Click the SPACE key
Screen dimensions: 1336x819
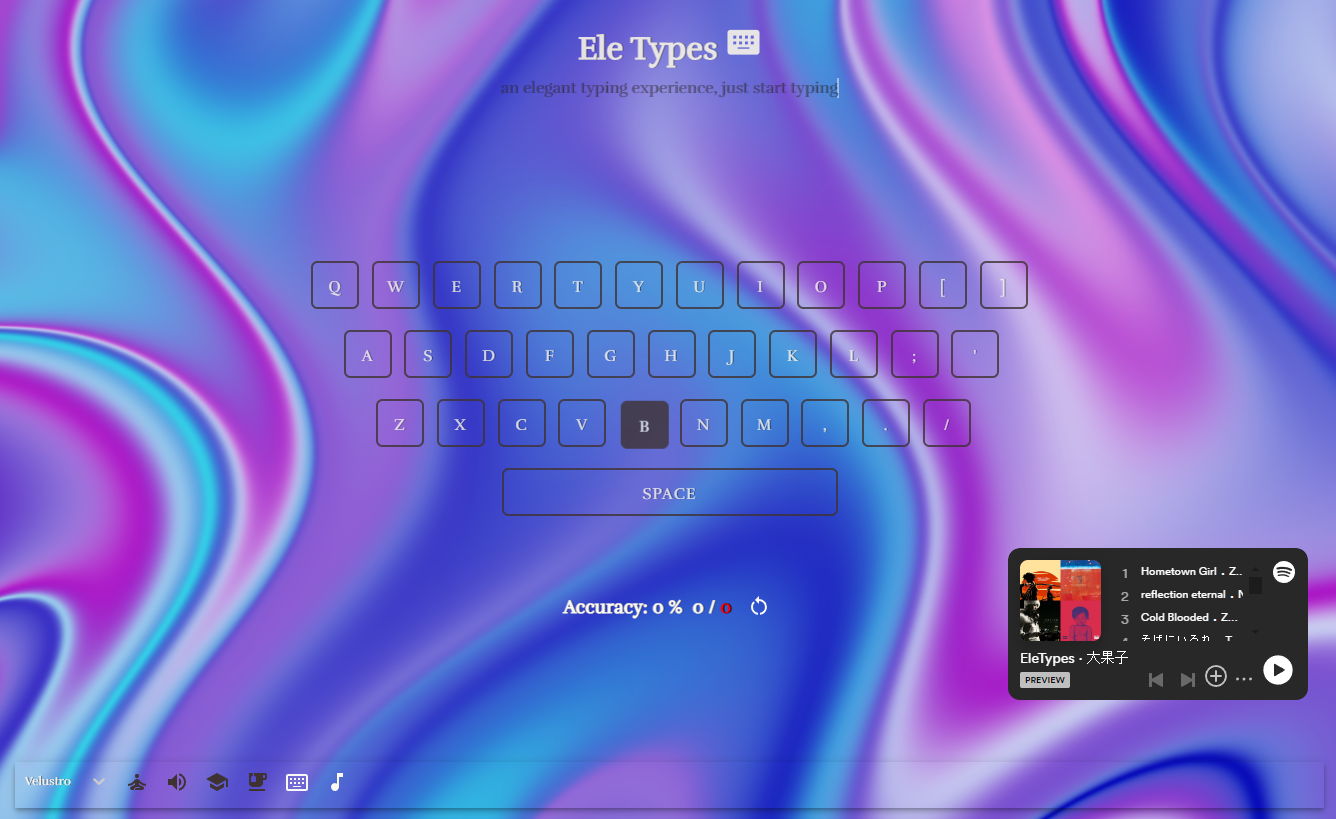(x=669, y=492)
